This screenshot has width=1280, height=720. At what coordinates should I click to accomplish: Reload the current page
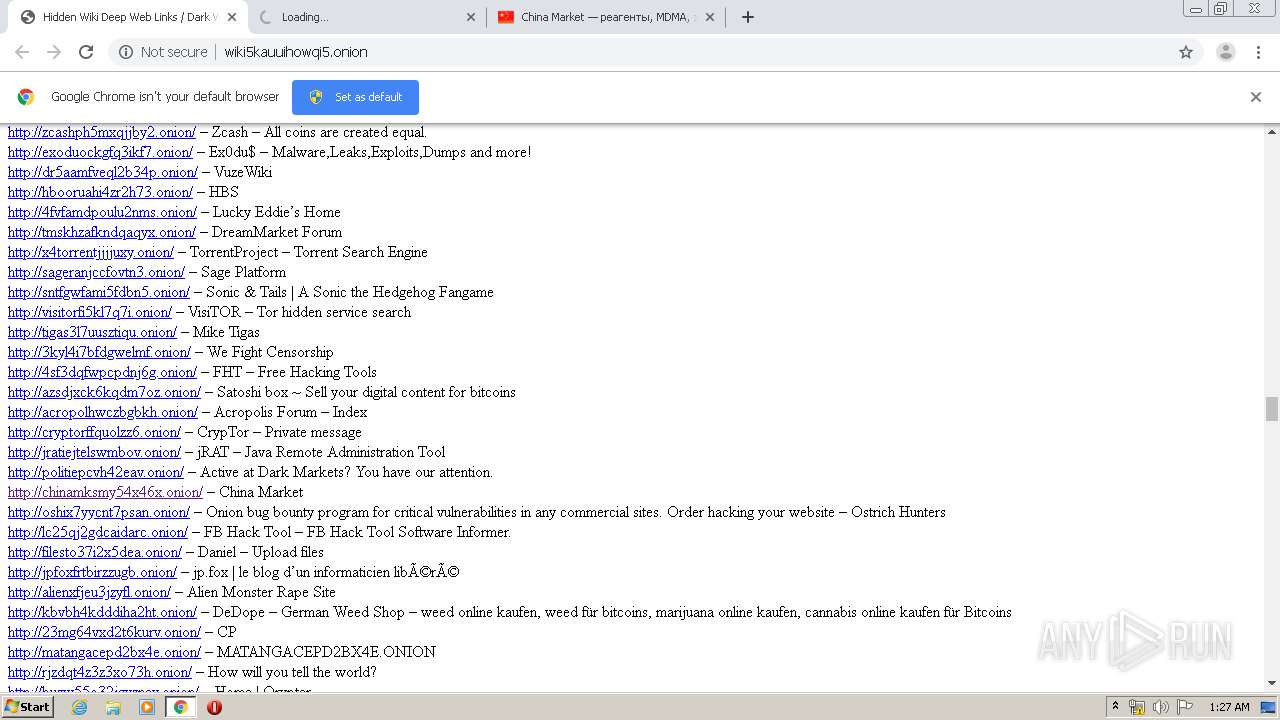point(86,52)
